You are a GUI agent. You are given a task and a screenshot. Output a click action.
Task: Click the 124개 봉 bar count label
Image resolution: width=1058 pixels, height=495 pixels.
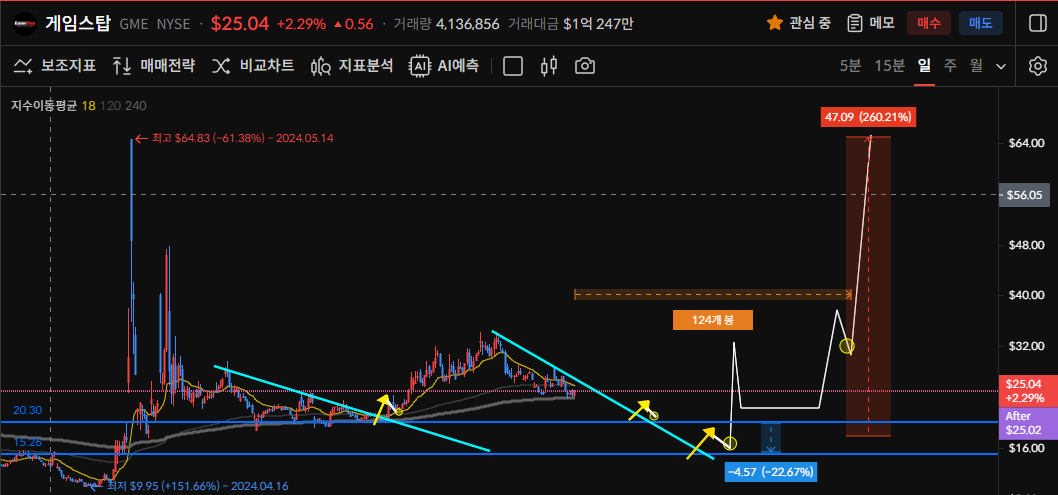[713, 321]
